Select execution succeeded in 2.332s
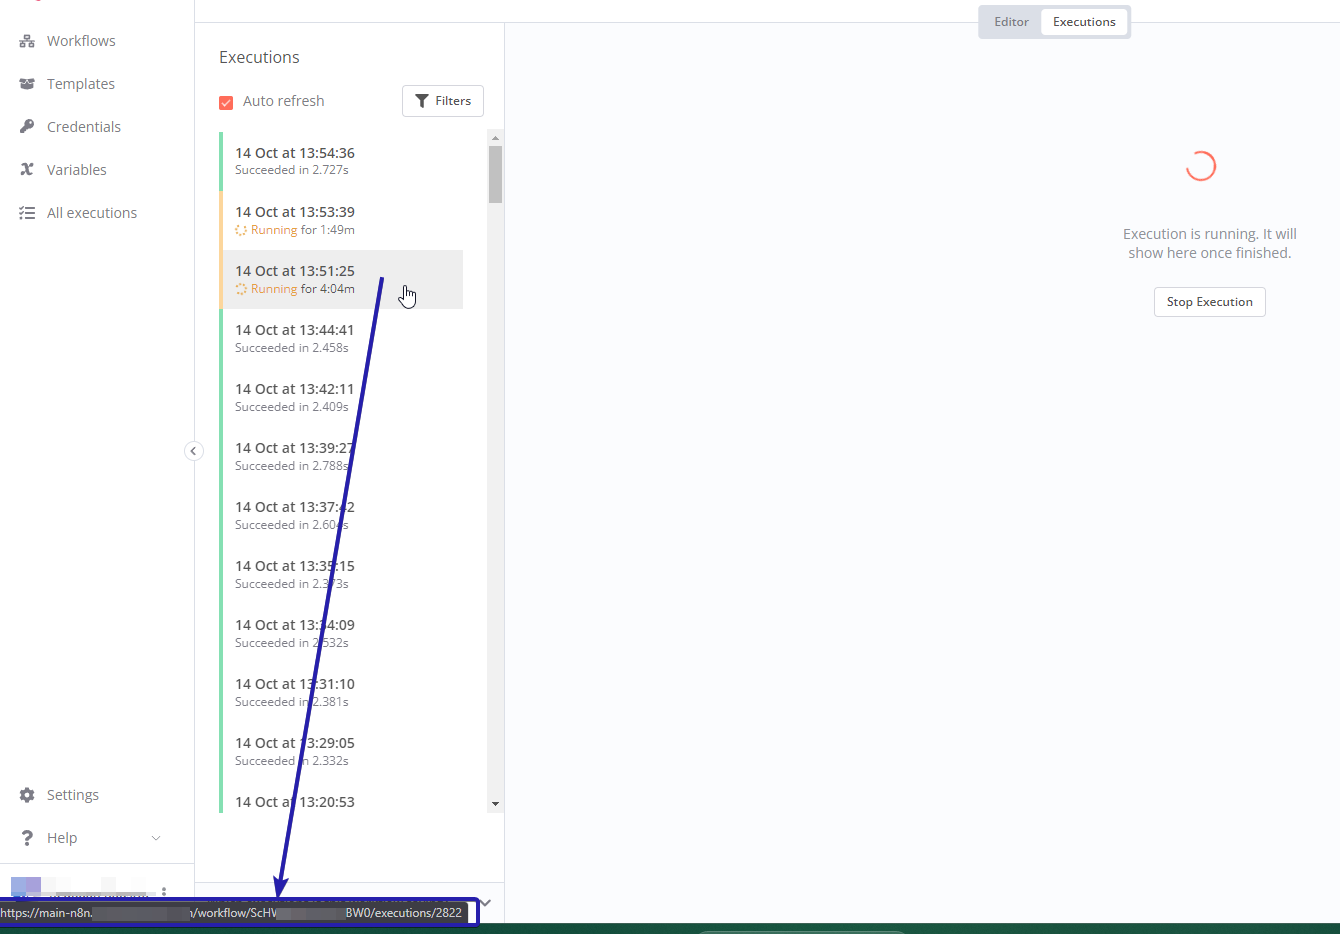 tap(341, 751)
